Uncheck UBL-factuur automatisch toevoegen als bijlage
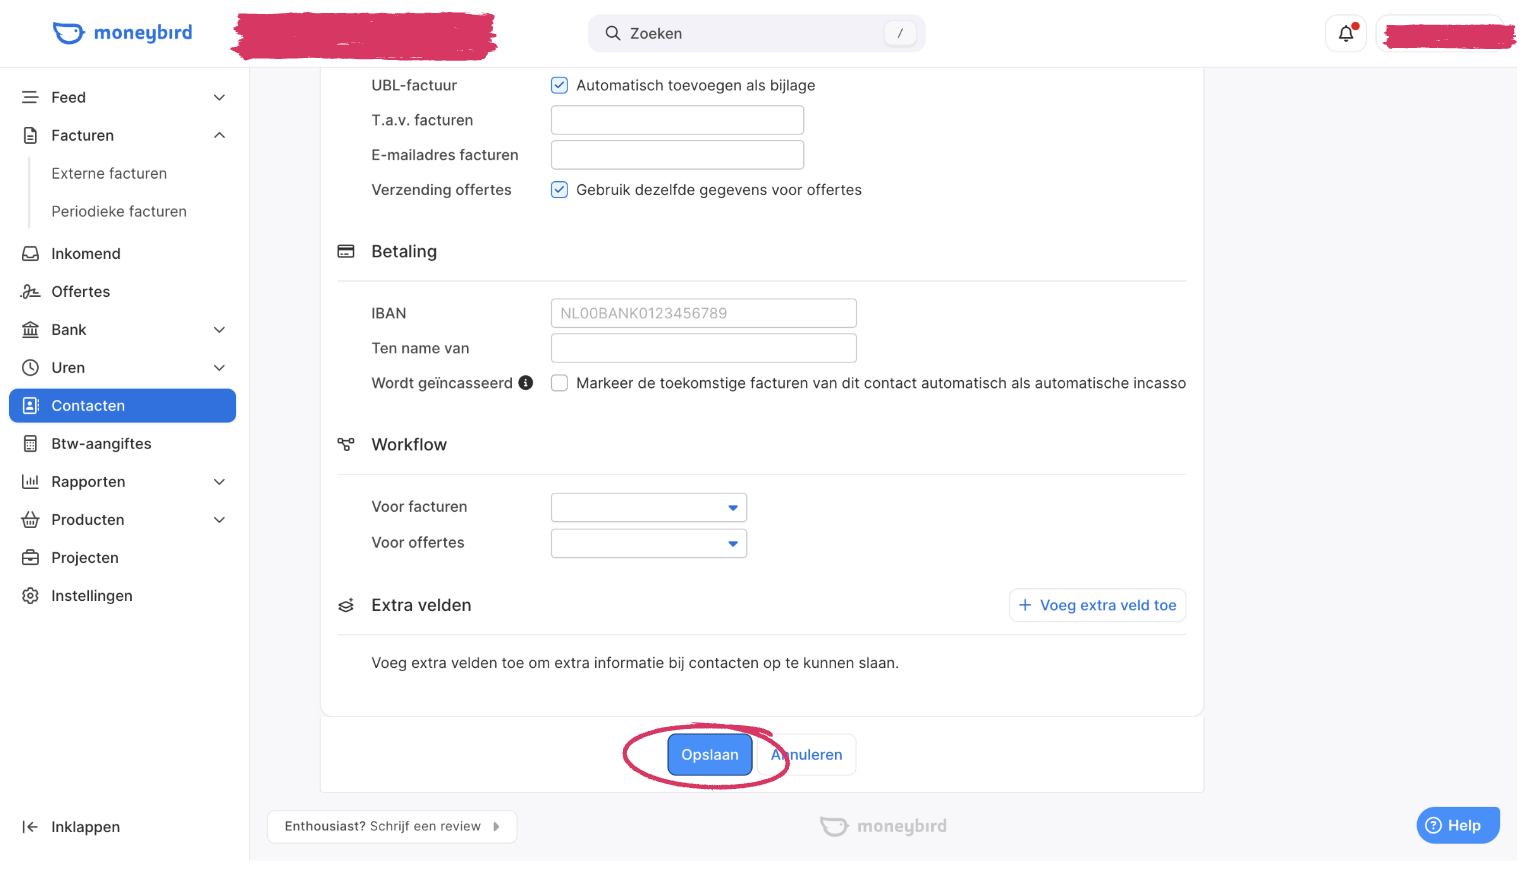This screenshot has width=1530, height=878. coord(560,86)
